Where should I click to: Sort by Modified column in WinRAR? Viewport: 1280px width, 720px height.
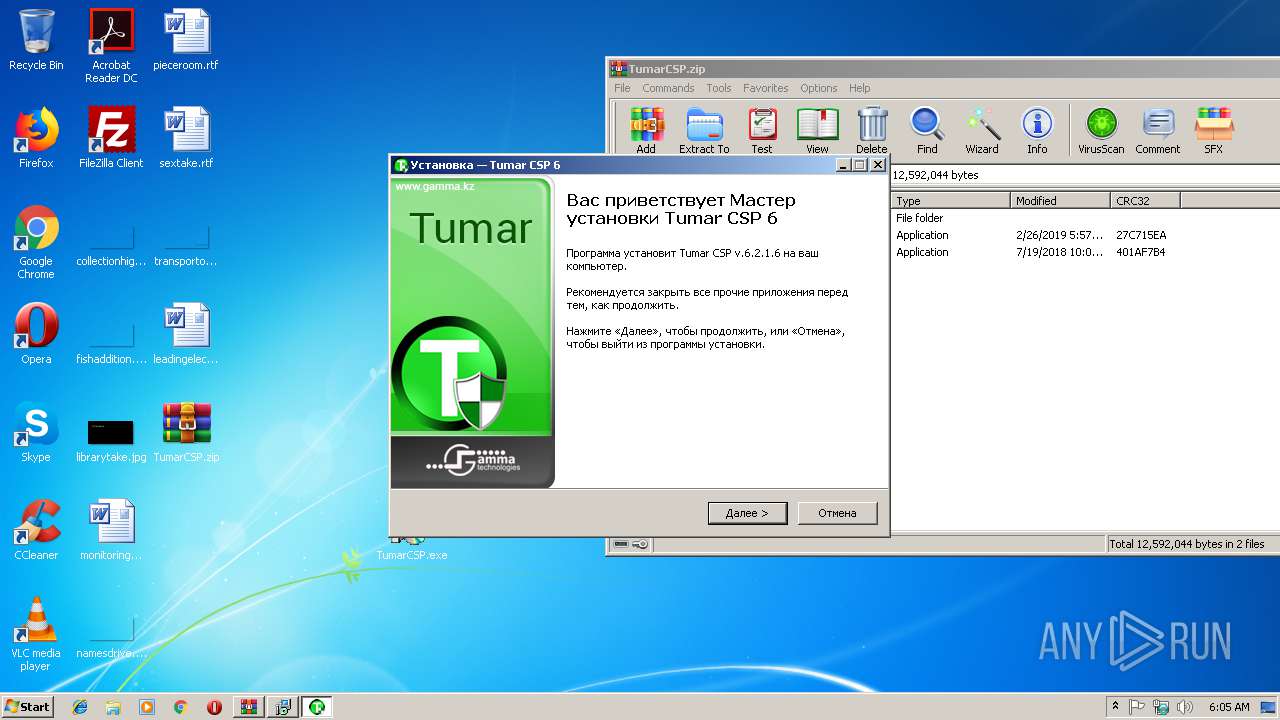pyautogui.click(x=1060, y=201)
